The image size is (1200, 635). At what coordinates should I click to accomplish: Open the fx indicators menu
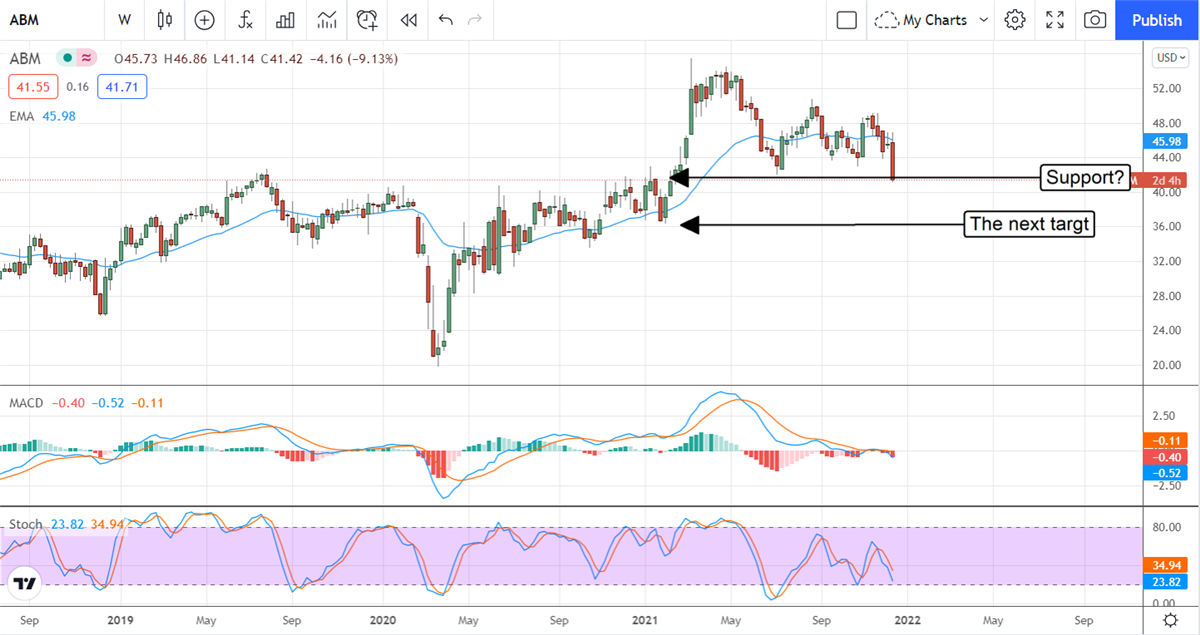245,19
